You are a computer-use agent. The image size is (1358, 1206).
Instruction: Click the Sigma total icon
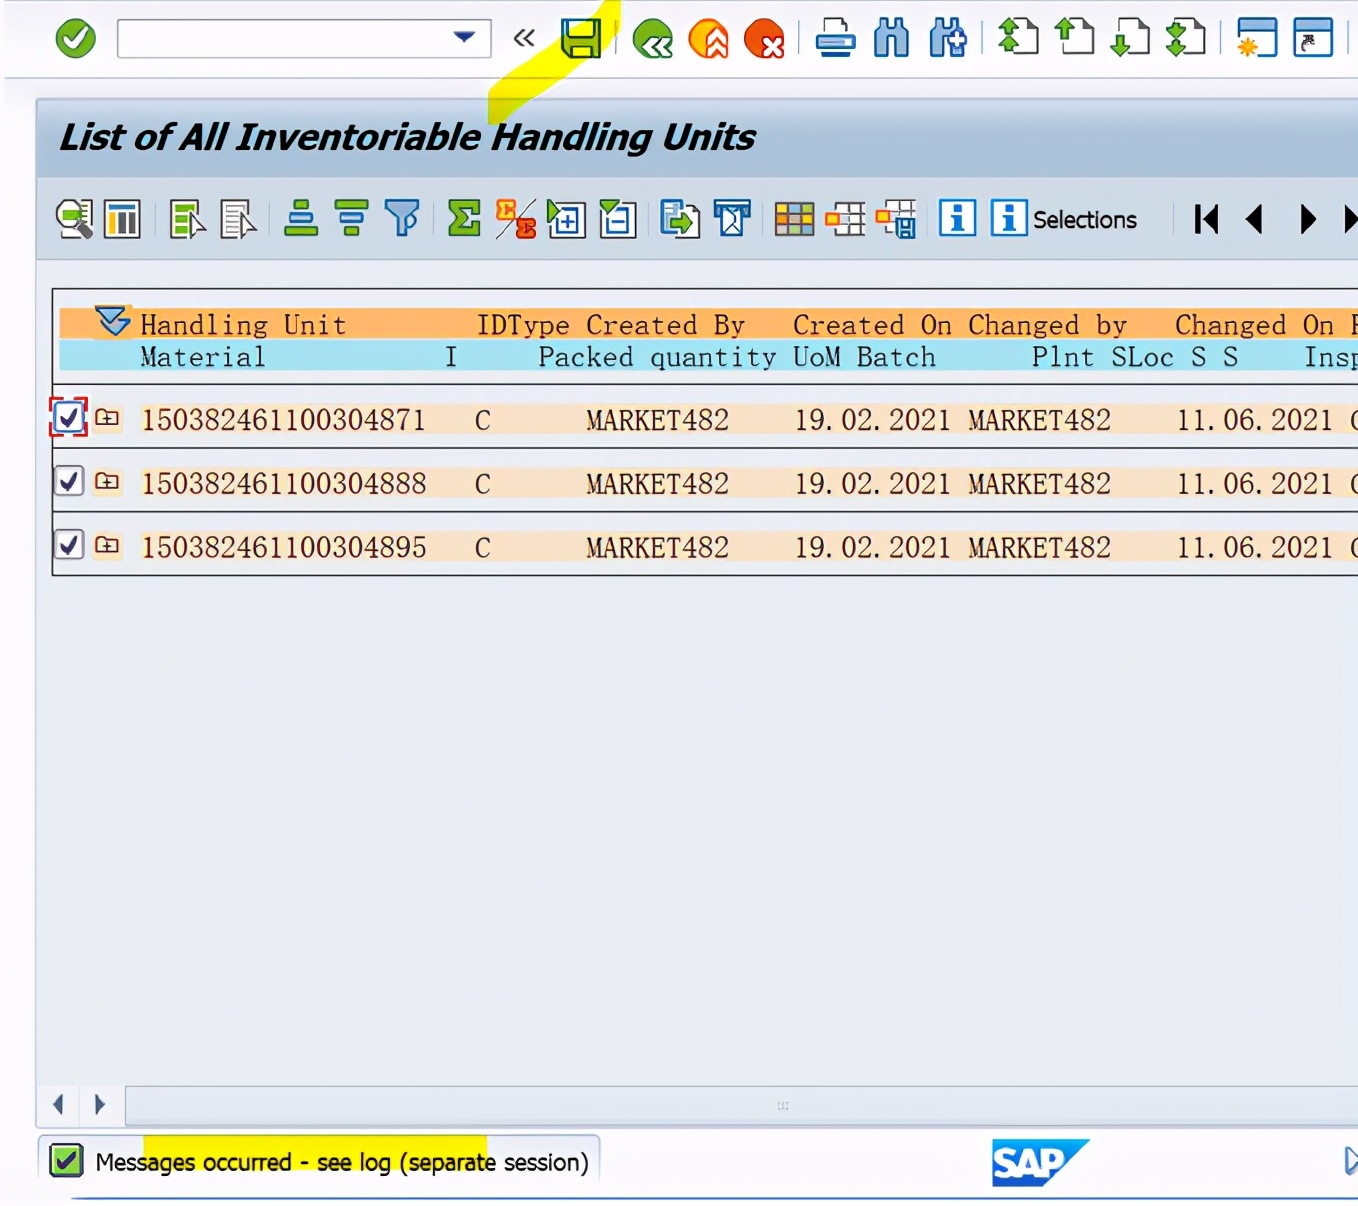[464, 219]
